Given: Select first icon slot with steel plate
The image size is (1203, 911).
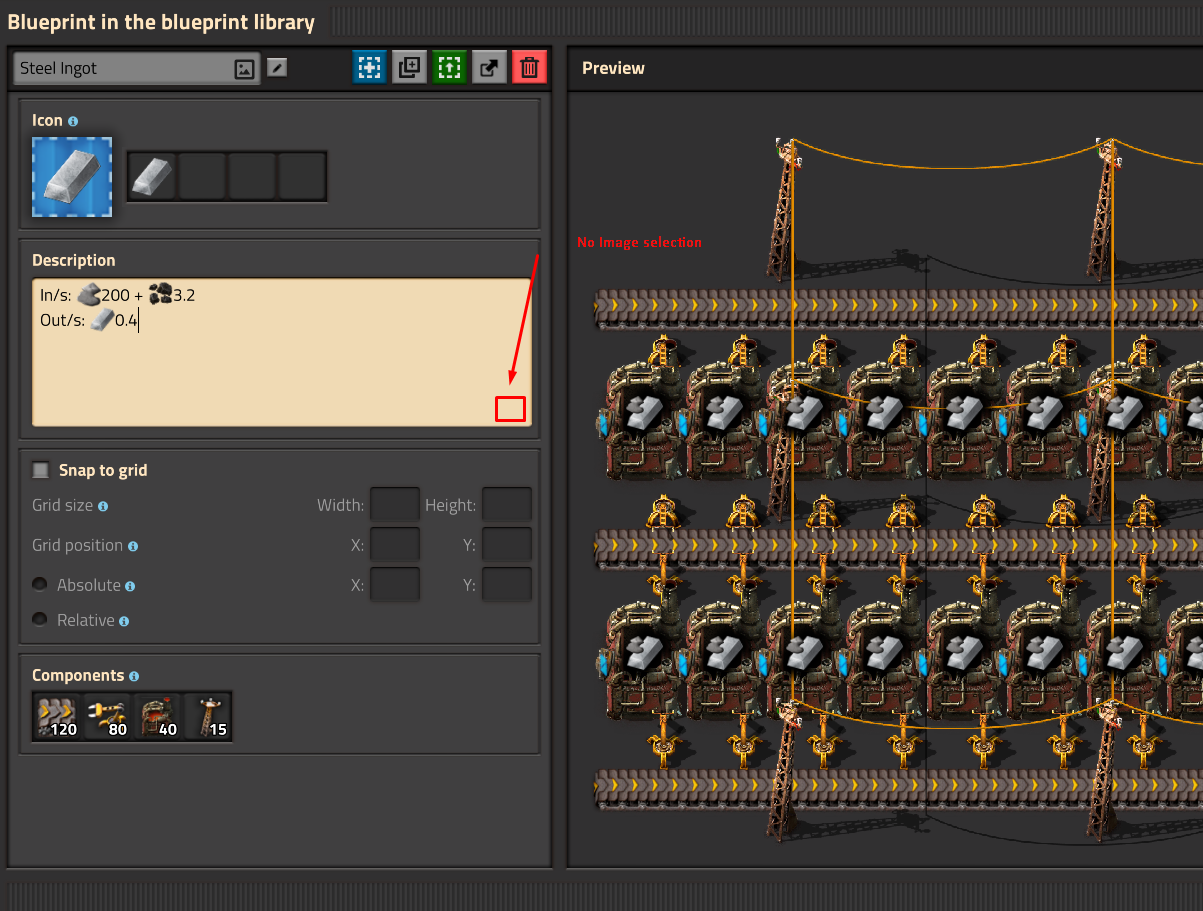Looking at the screenshot, I should pos(152,176).
